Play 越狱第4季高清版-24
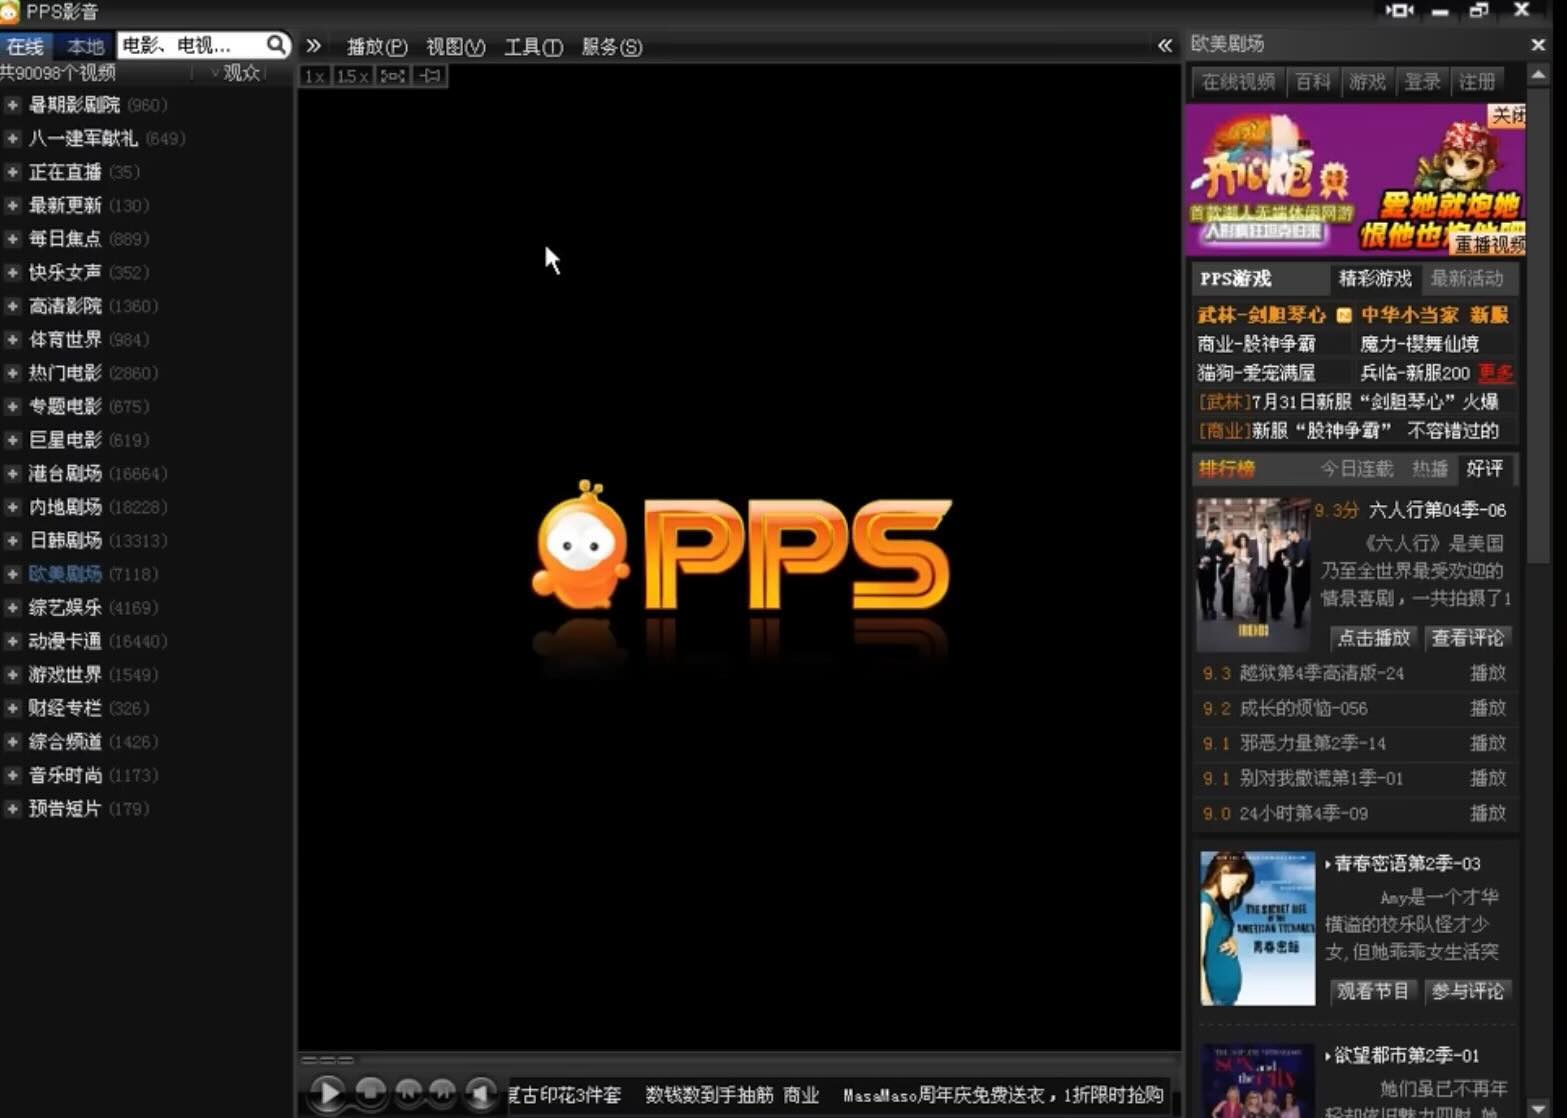The height and width of the screenshot is (1118, 1567). coord(1487,673)
